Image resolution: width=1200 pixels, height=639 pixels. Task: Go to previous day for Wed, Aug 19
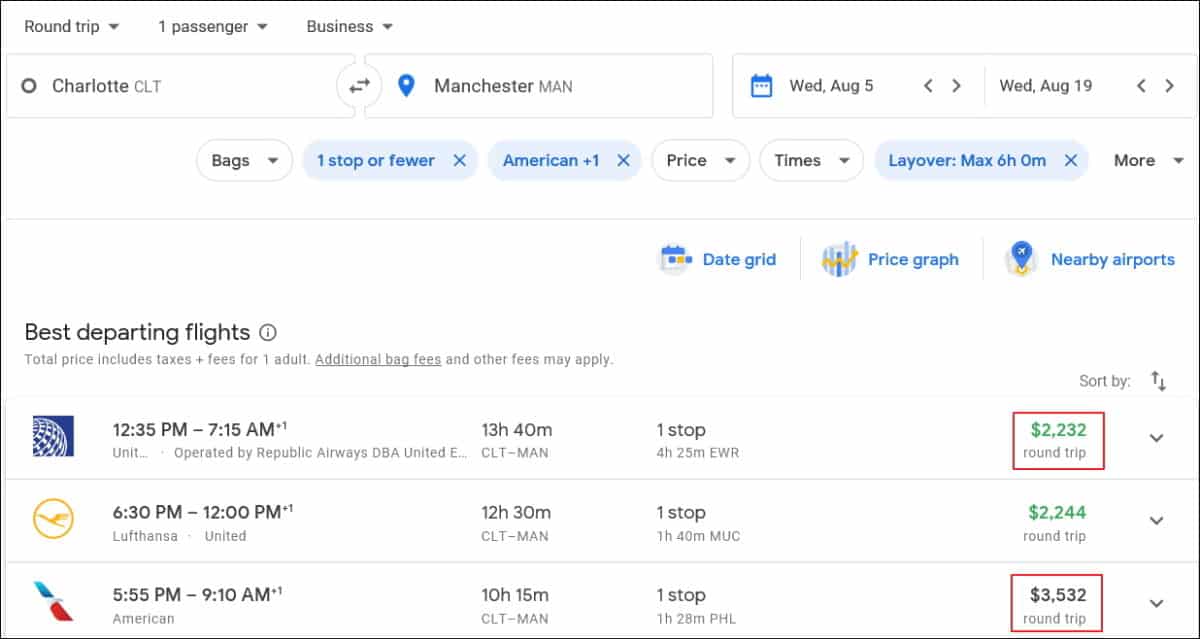1141,86
